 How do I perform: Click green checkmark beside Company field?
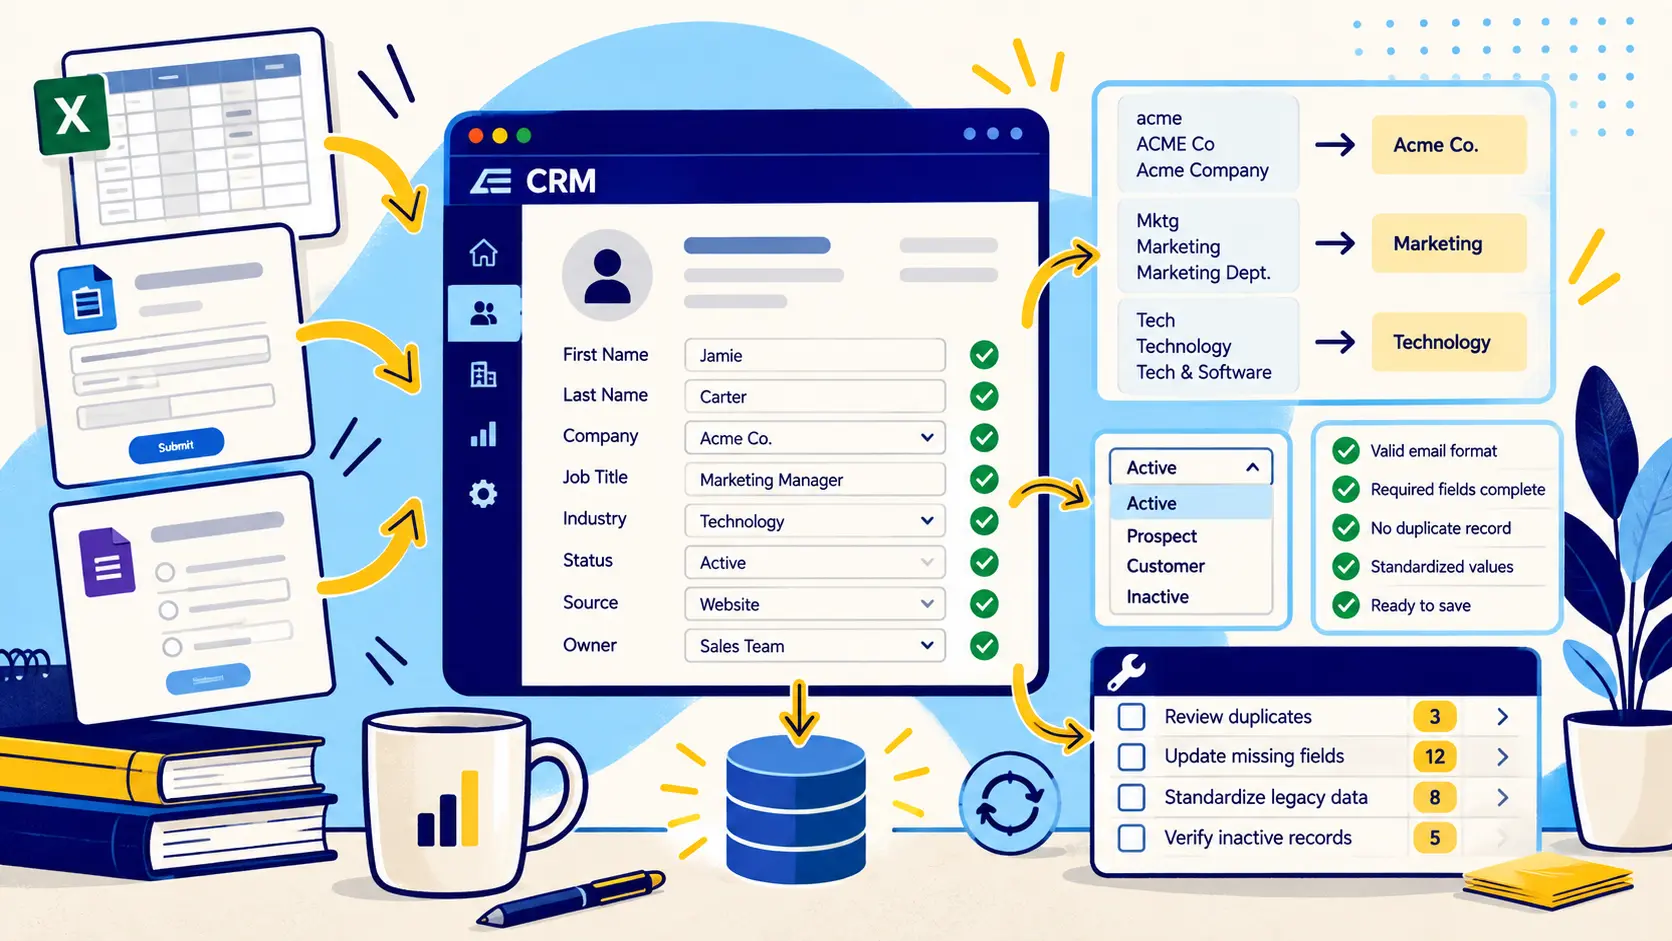[x=984, y=438]
